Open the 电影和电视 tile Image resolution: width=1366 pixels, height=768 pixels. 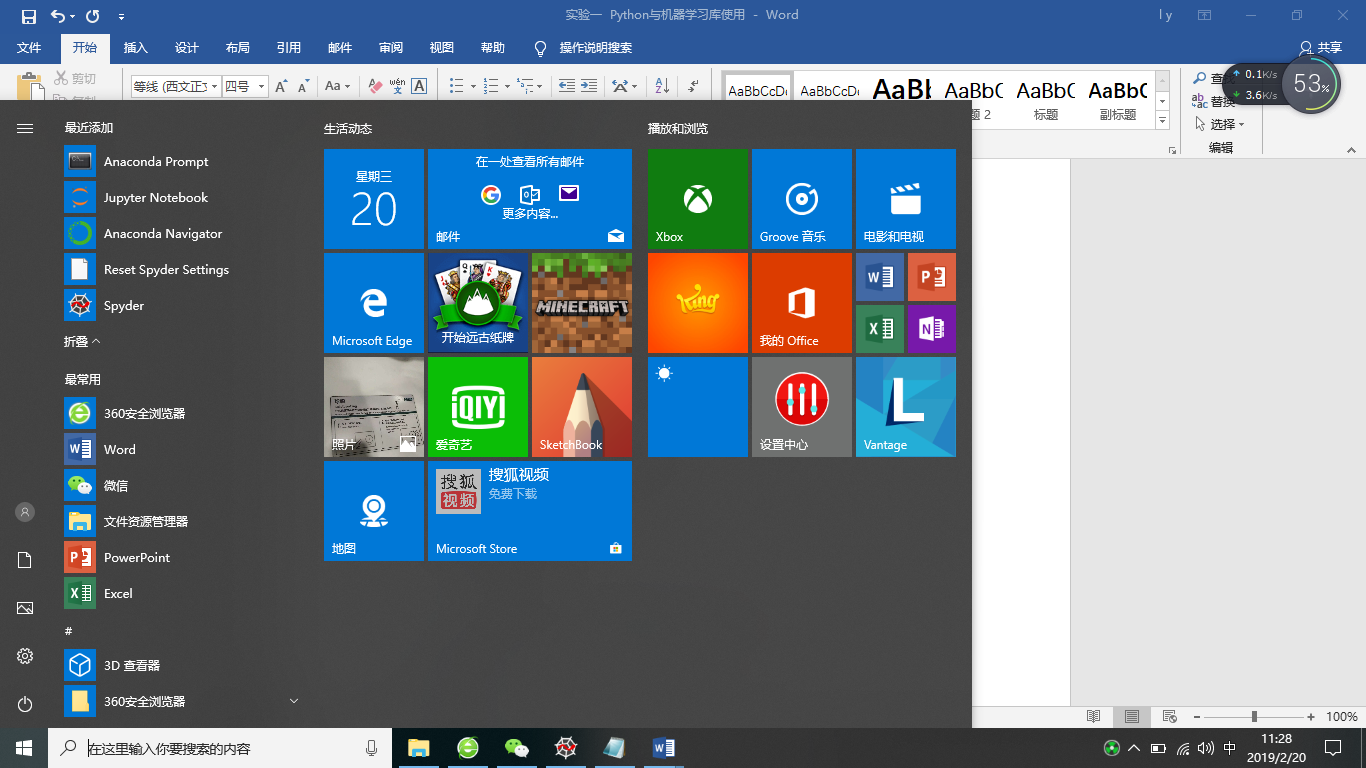[906, 199]
